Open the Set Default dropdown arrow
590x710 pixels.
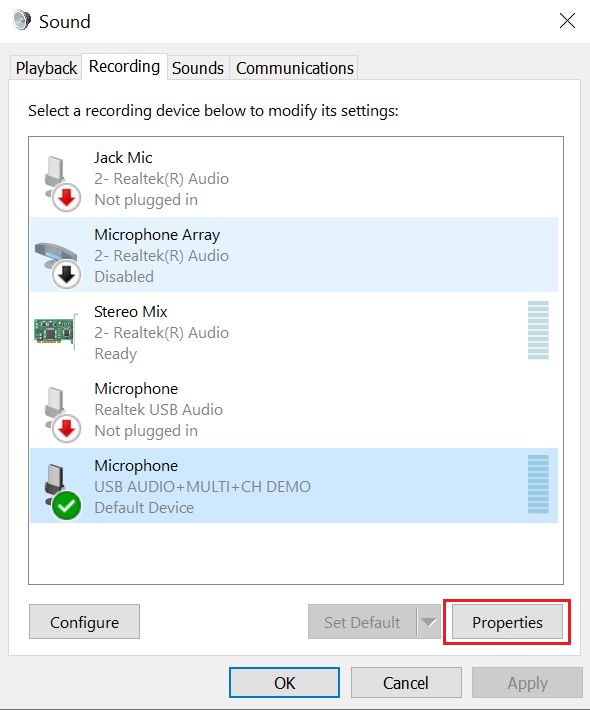click(x=428, y=622)
